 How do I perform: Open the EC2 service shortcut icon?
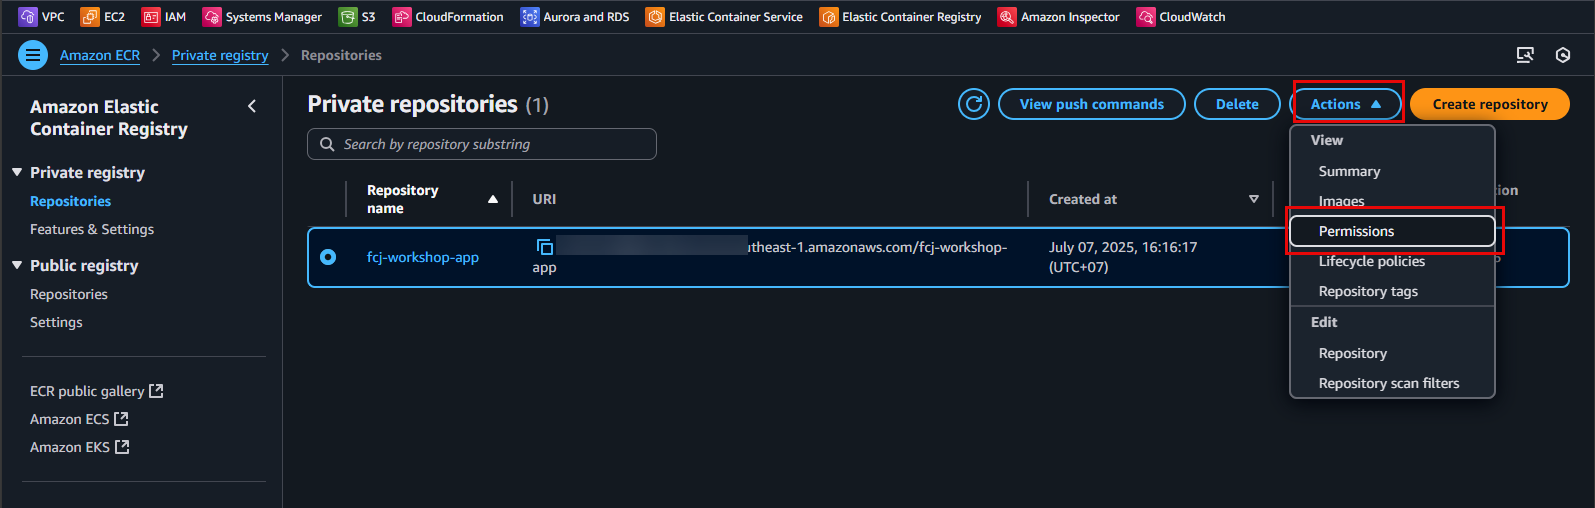(90, 17)
